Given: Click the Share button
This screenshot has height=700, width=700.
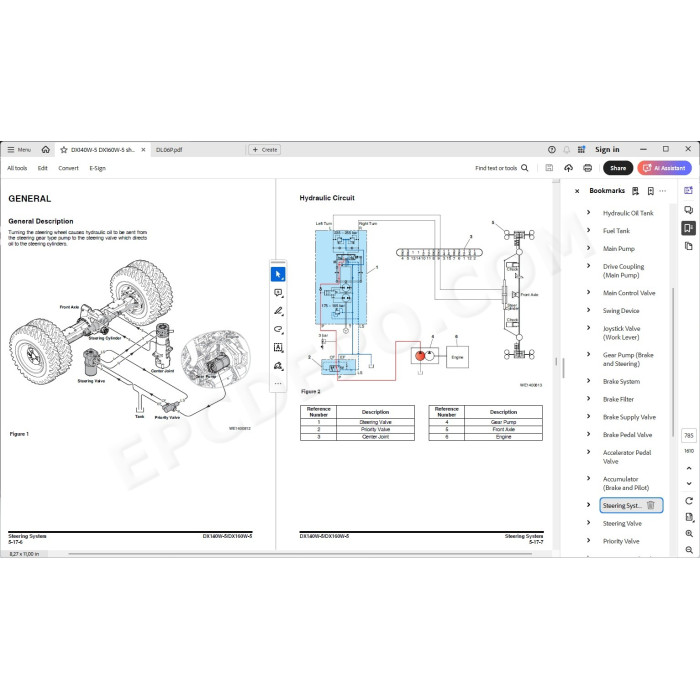Looking at the screenshot, I should pos(618,168).
